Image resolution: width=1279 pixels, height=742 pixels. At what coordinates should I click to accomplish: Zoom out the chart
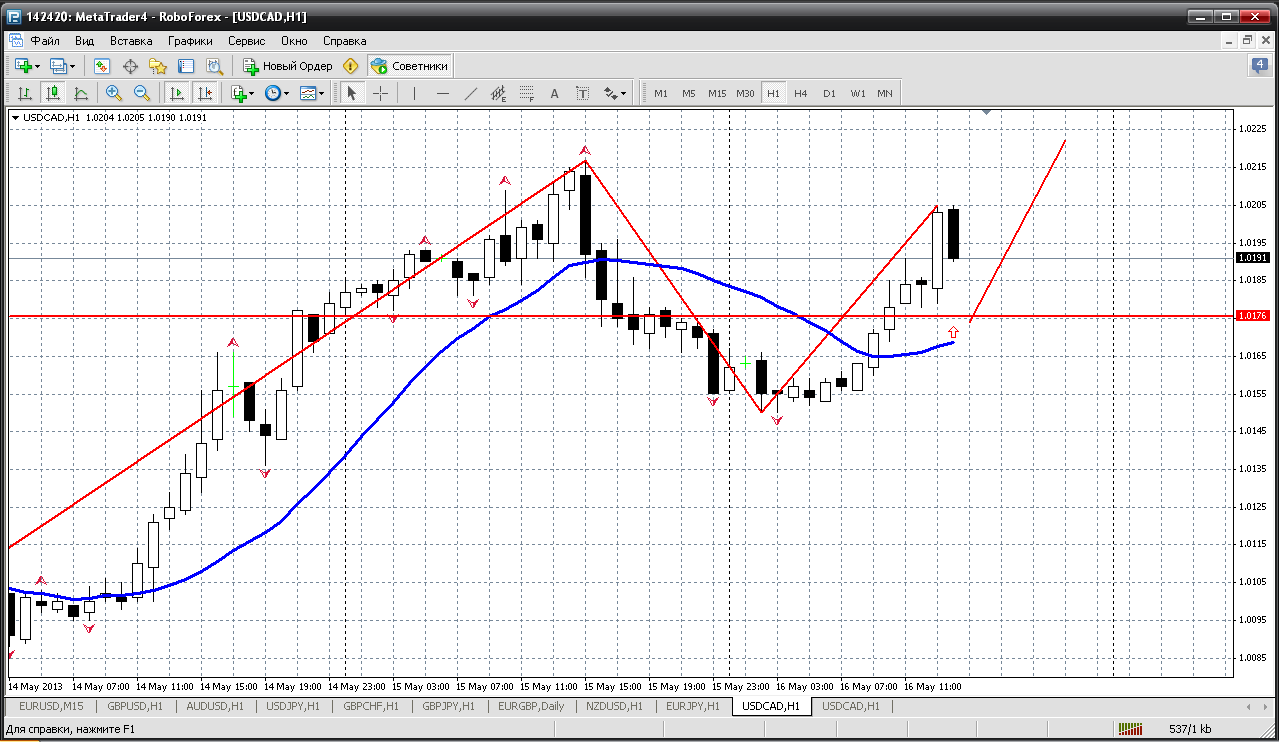pos(142,93)
